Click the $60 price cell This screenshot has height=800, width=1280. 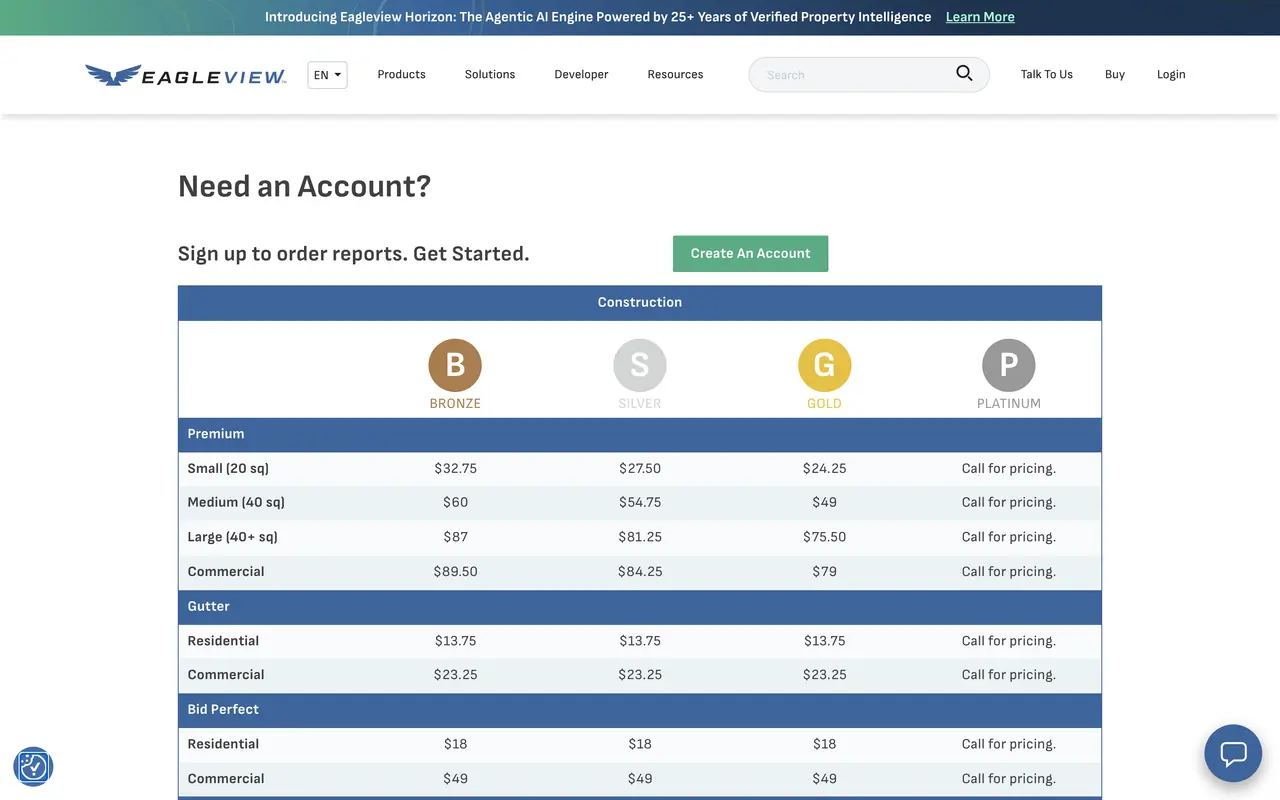(x=455, y=502)
